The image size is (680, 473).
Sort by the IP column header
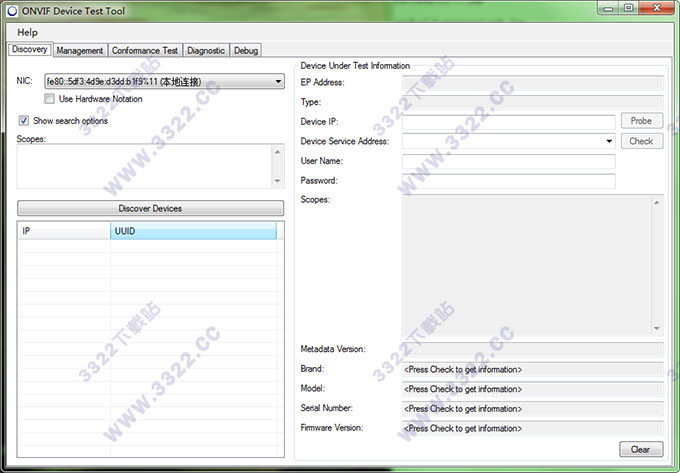[64, 231]
